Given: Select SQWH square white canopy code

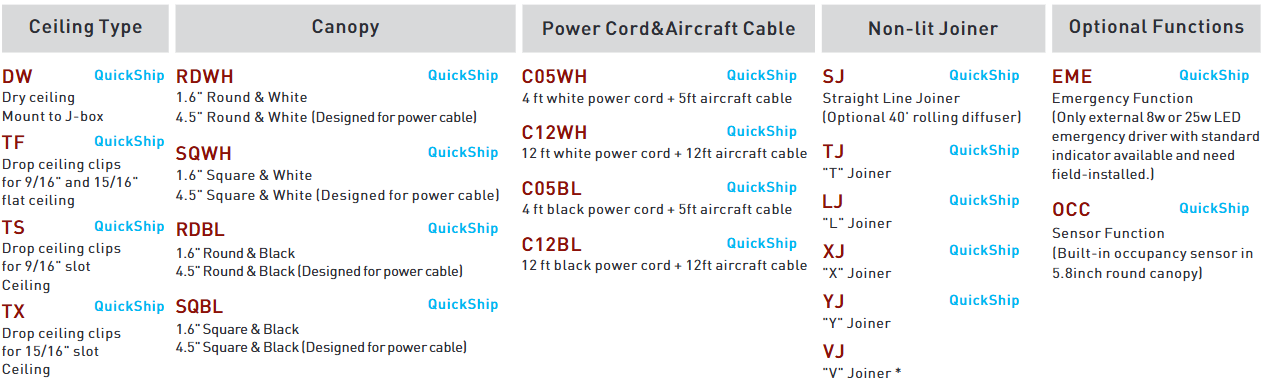Looking at the screenshot, I should 203,154.
